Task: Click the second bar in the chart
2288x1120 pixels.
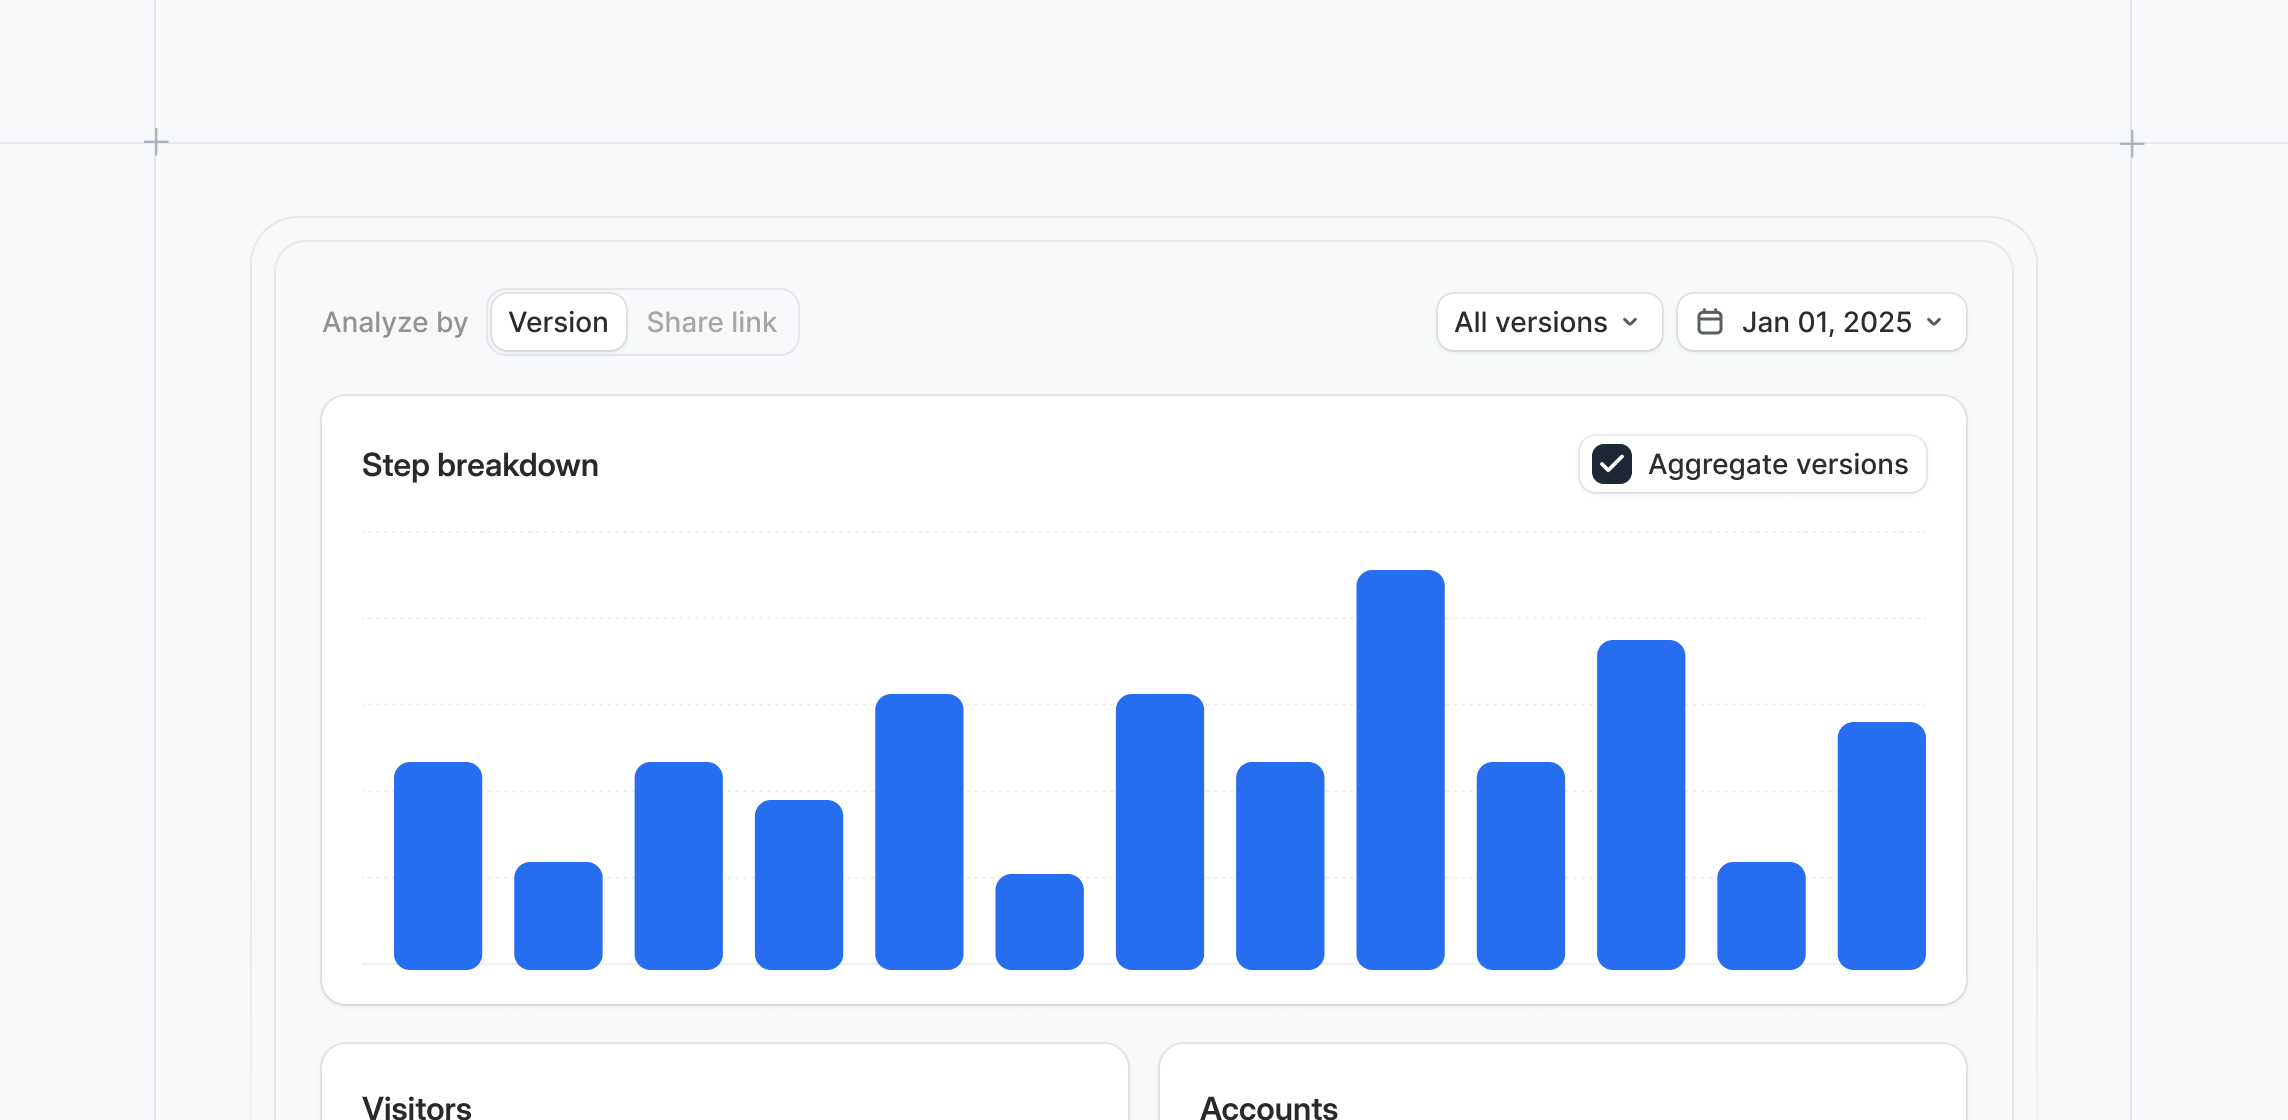Action: (x=558, y=915)
